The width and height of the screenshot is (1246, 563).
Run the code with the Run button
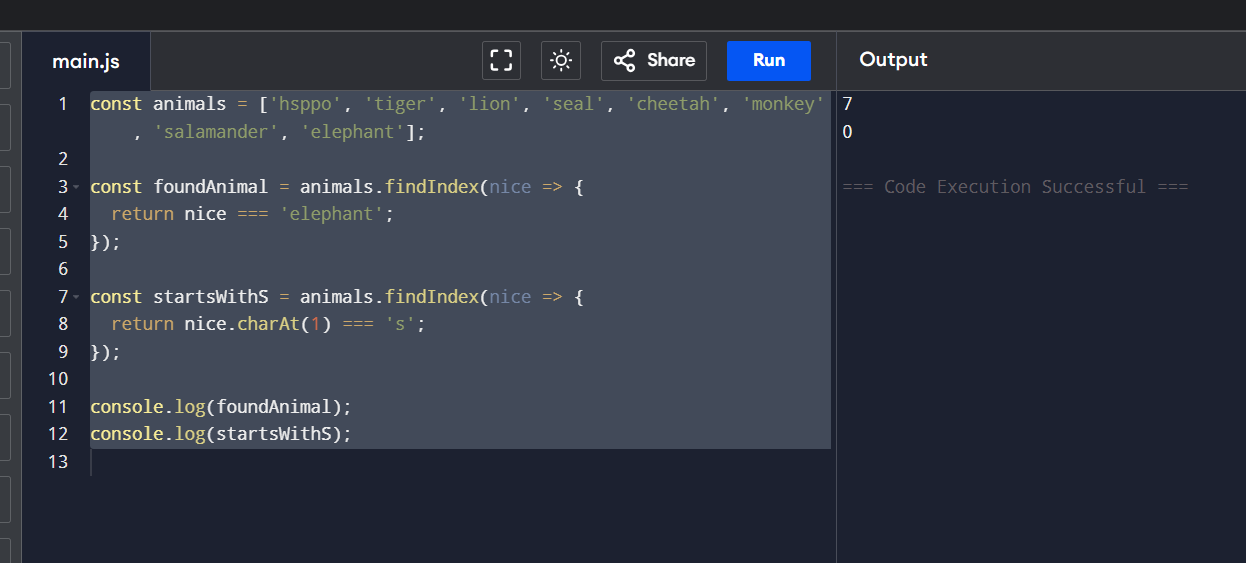768,60
